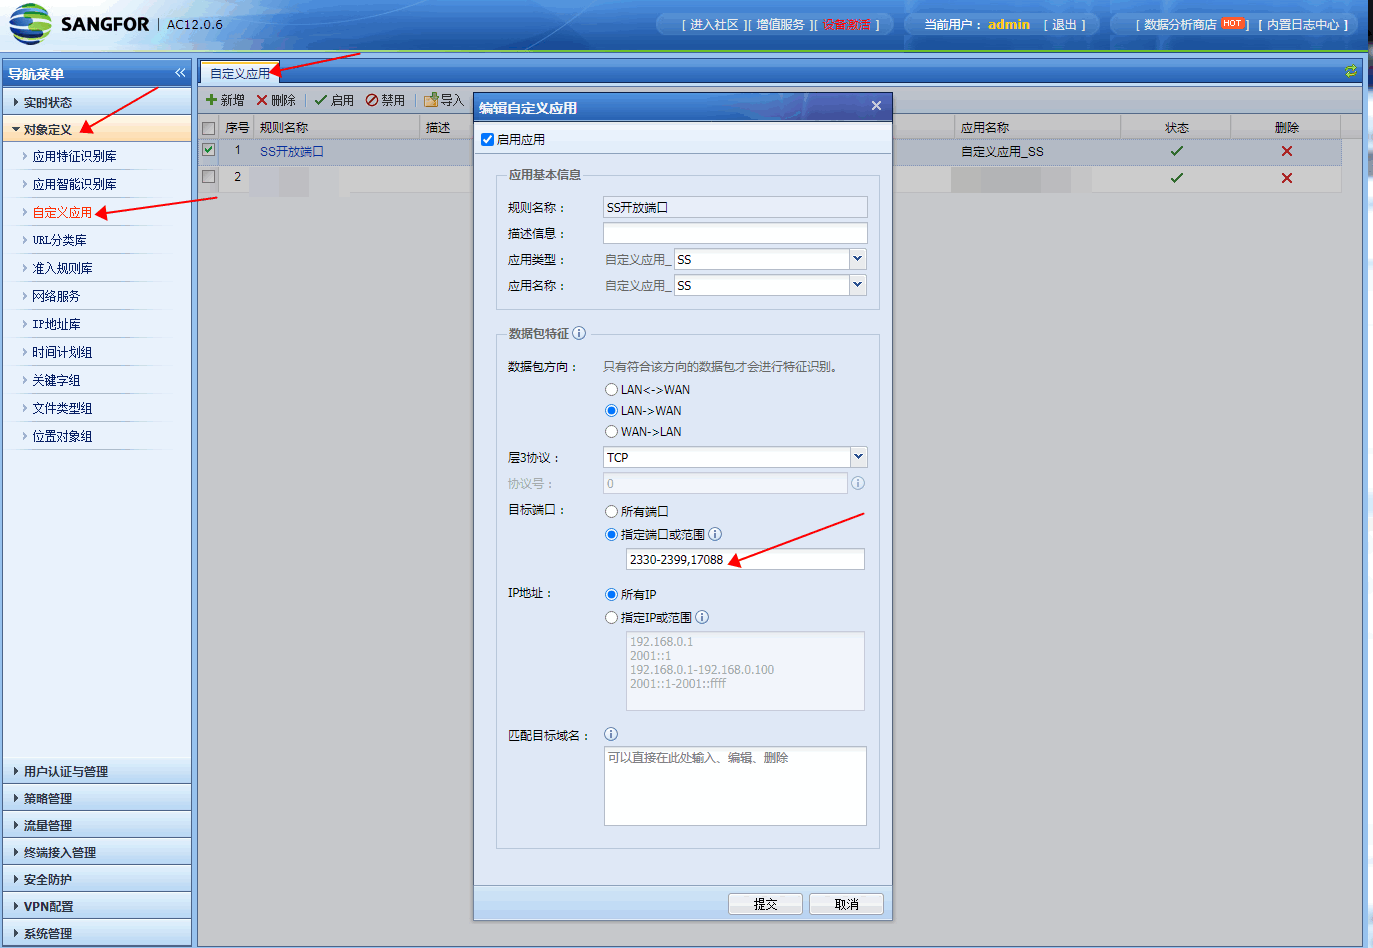Image resolution: width=1373 pixels, height=948 pixels.
Task: Click green status check for 自定义应用_SS row
Action: click(1177, 151)
